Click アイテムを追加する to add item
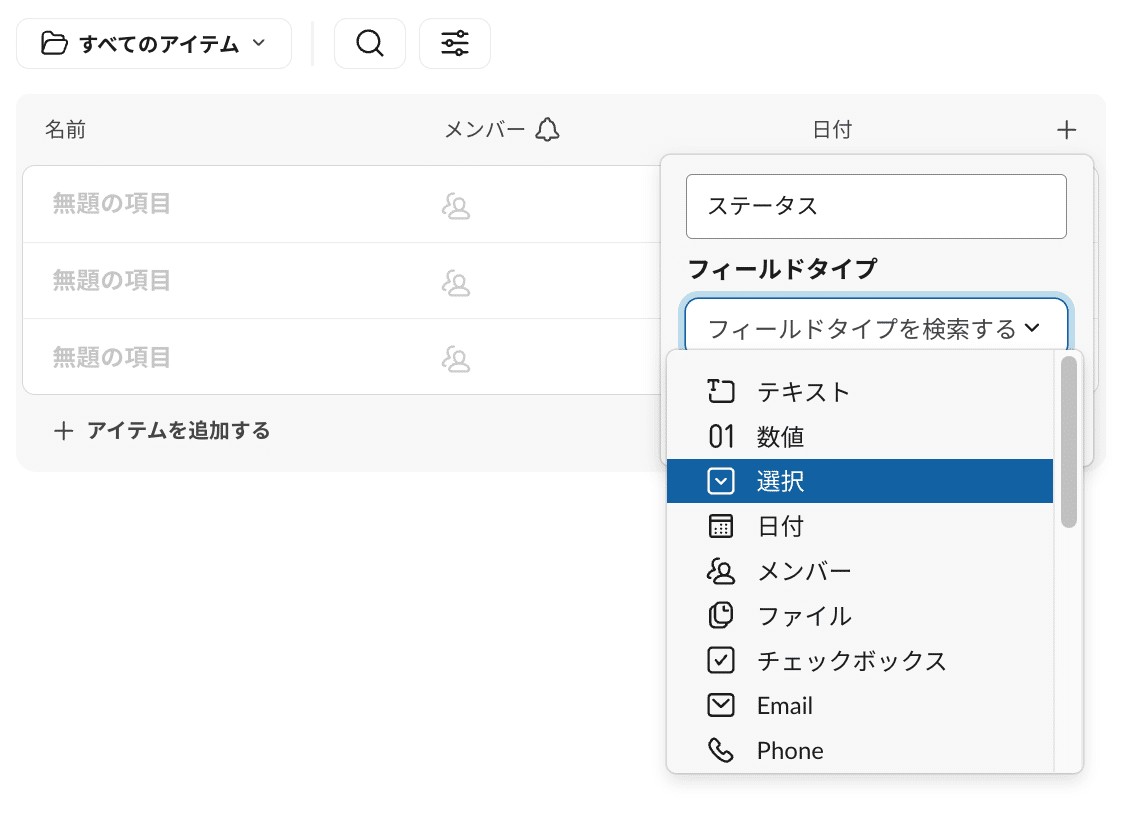The height and width of the screenshot is (830, 1142). (x=162, y=432)
